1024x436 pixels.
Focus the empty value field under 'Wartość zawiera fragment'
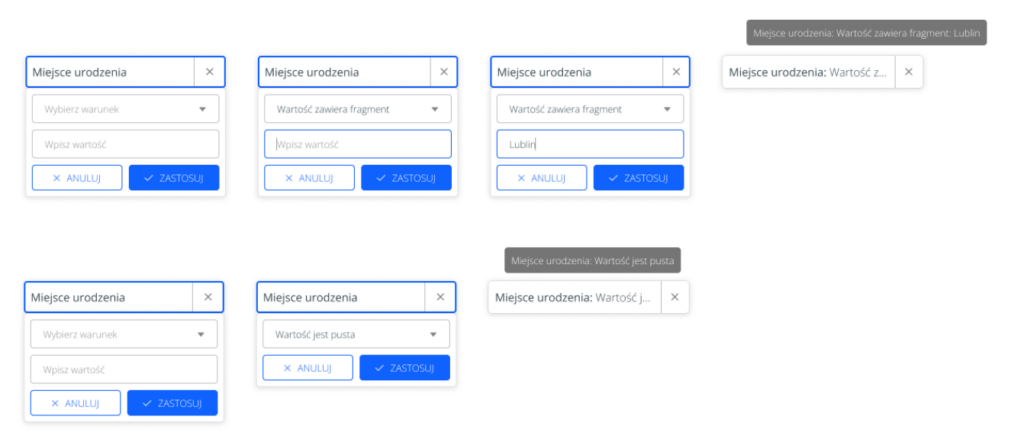tap(358, 144)
